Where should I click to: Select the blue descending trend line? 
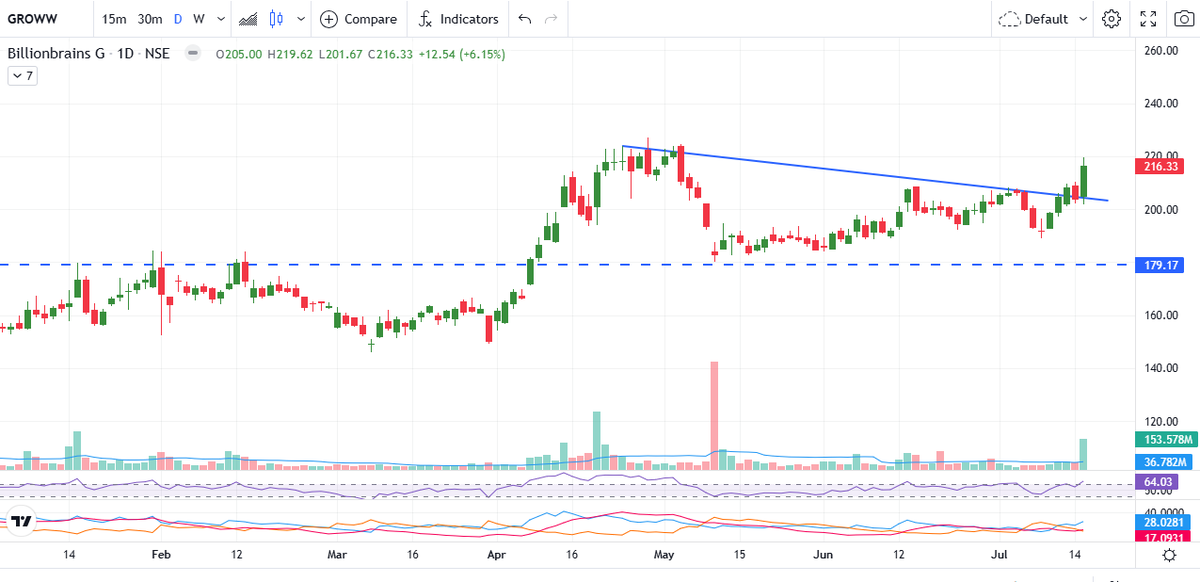[865, 174]
